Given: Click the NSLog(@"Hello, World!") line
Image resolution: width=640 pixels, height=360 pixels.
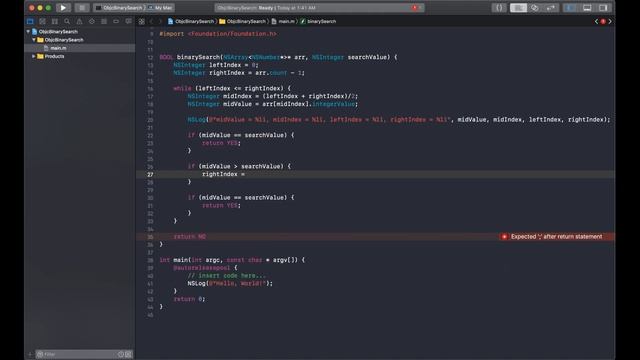Looking at the screenshot, I should coord(230,283).
